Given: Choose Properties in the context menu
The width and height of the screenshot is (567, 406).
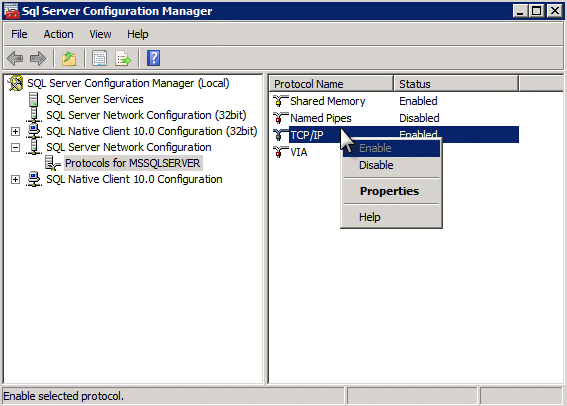Looking at the screenshot, I should coord(391,191).
